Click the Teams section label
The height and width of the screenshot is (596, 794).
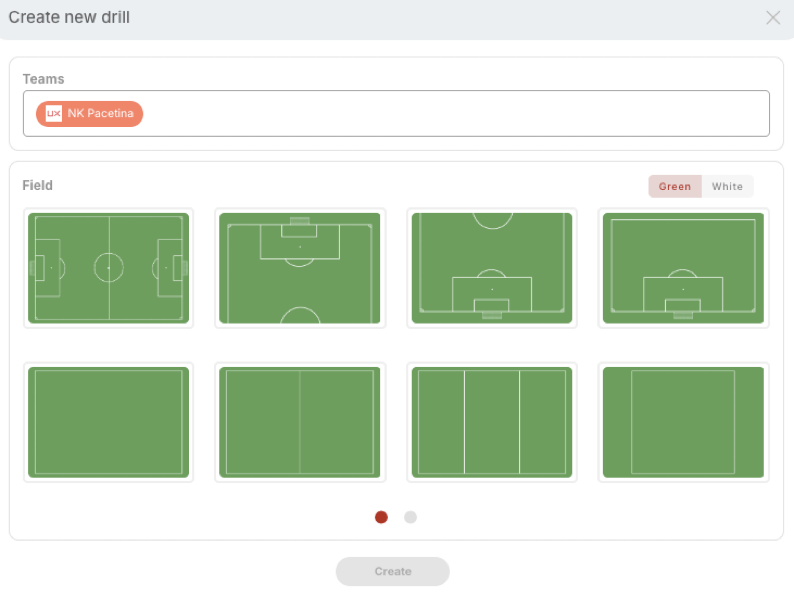click(x=43, y=79)
